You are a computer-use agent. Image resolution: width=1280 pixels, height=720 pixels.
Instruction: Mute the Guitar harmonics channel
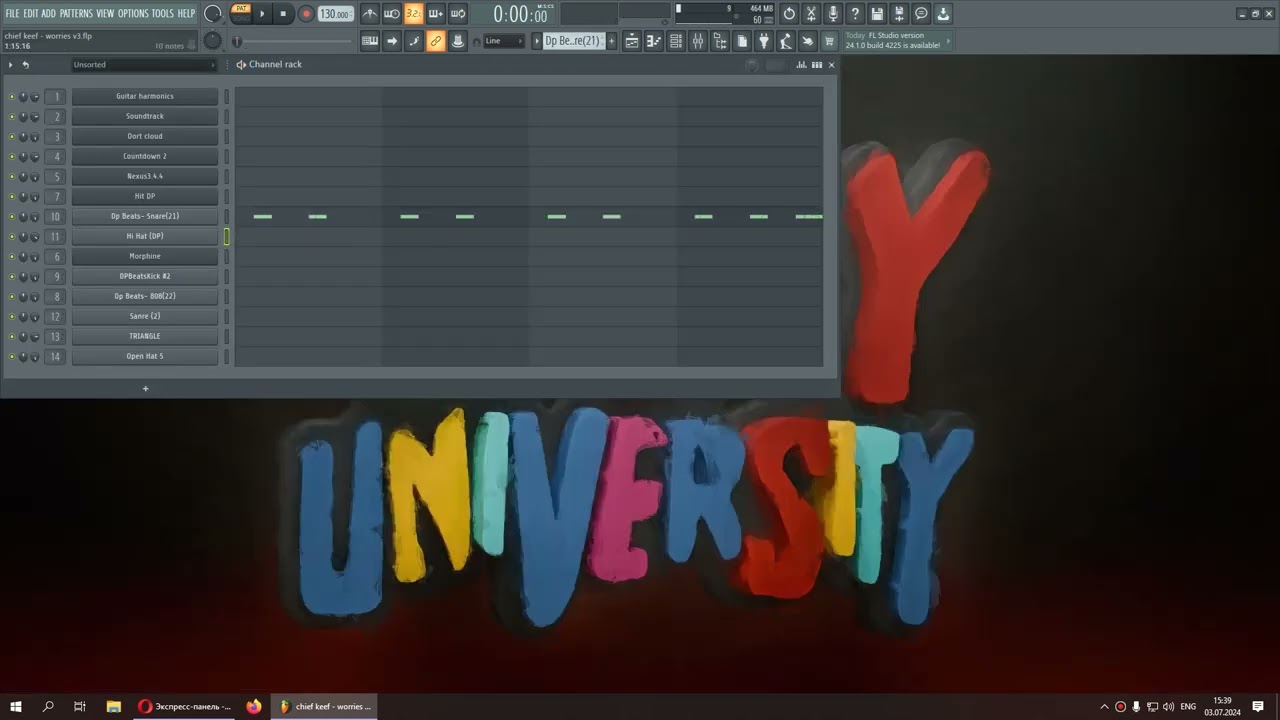pyautogui.click(x=12, y=97)
